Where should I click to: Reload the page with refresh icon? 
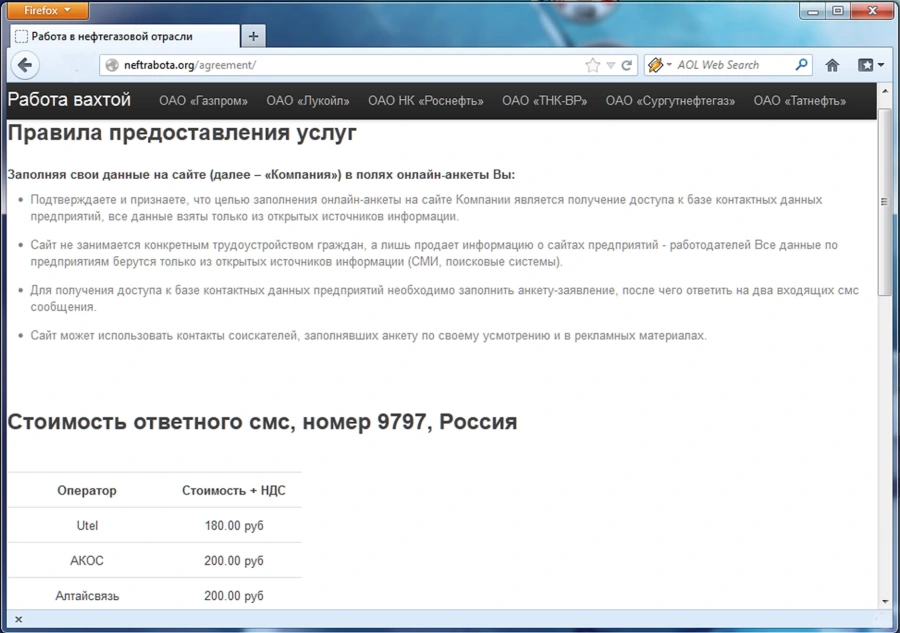coord(627,65)
